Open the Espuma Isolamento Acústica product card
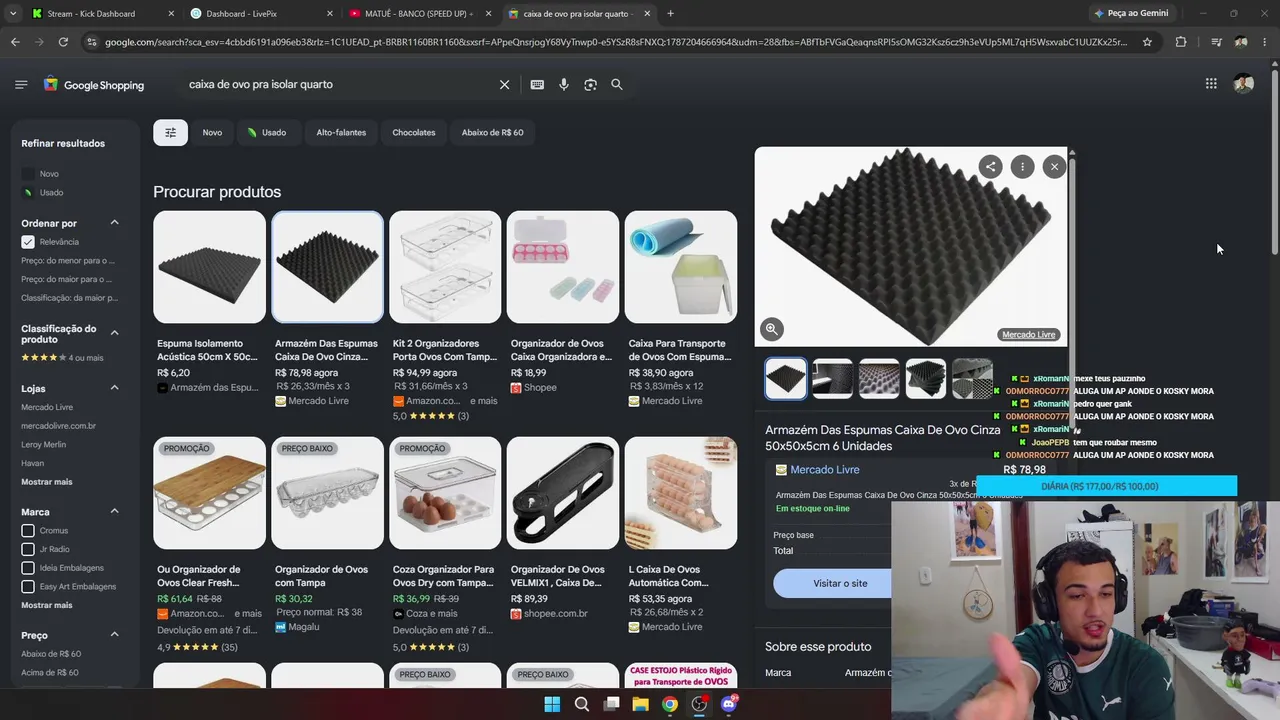Image resolution: width=1280 pixels, height=720 pixels. tap(209, 303)
